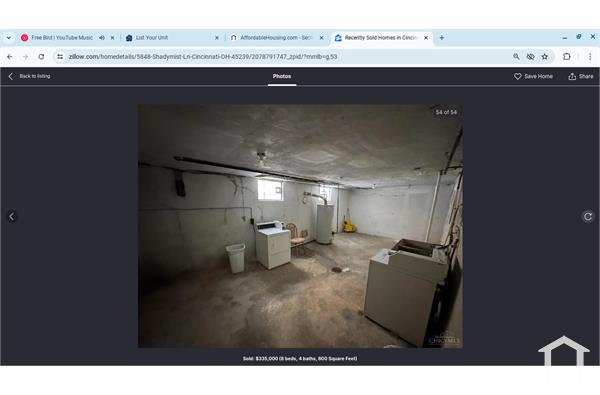Click the basement laundry photo
Viewport: 600px width, 395px height.
pos(300,226)
